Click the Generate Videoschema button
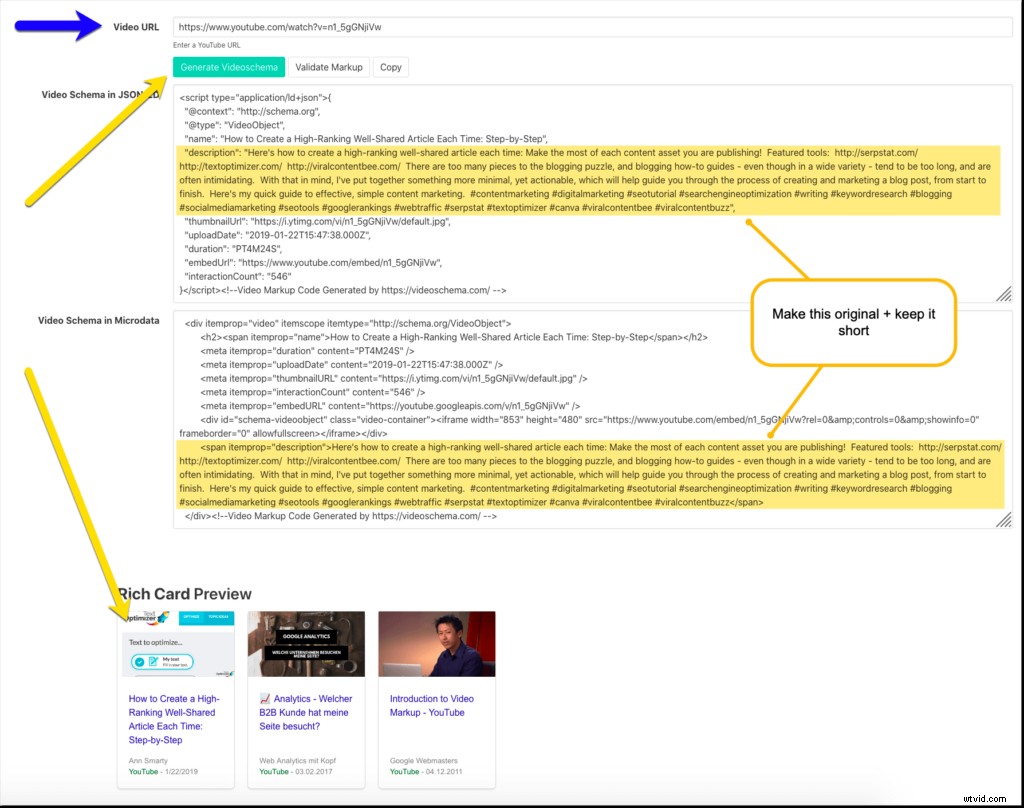The width and height of the screenshot is (1024, 808). [x=229, y=67]
